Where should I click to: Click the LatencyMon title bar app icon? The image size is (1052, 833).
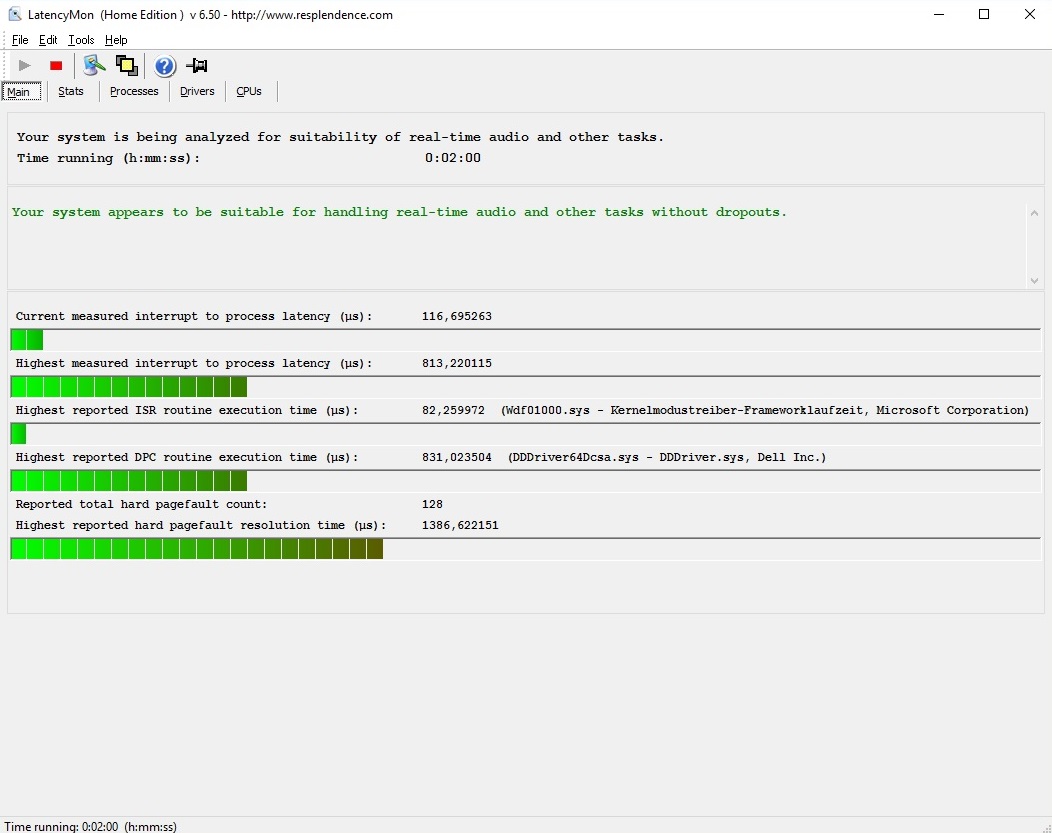[15, 15]
